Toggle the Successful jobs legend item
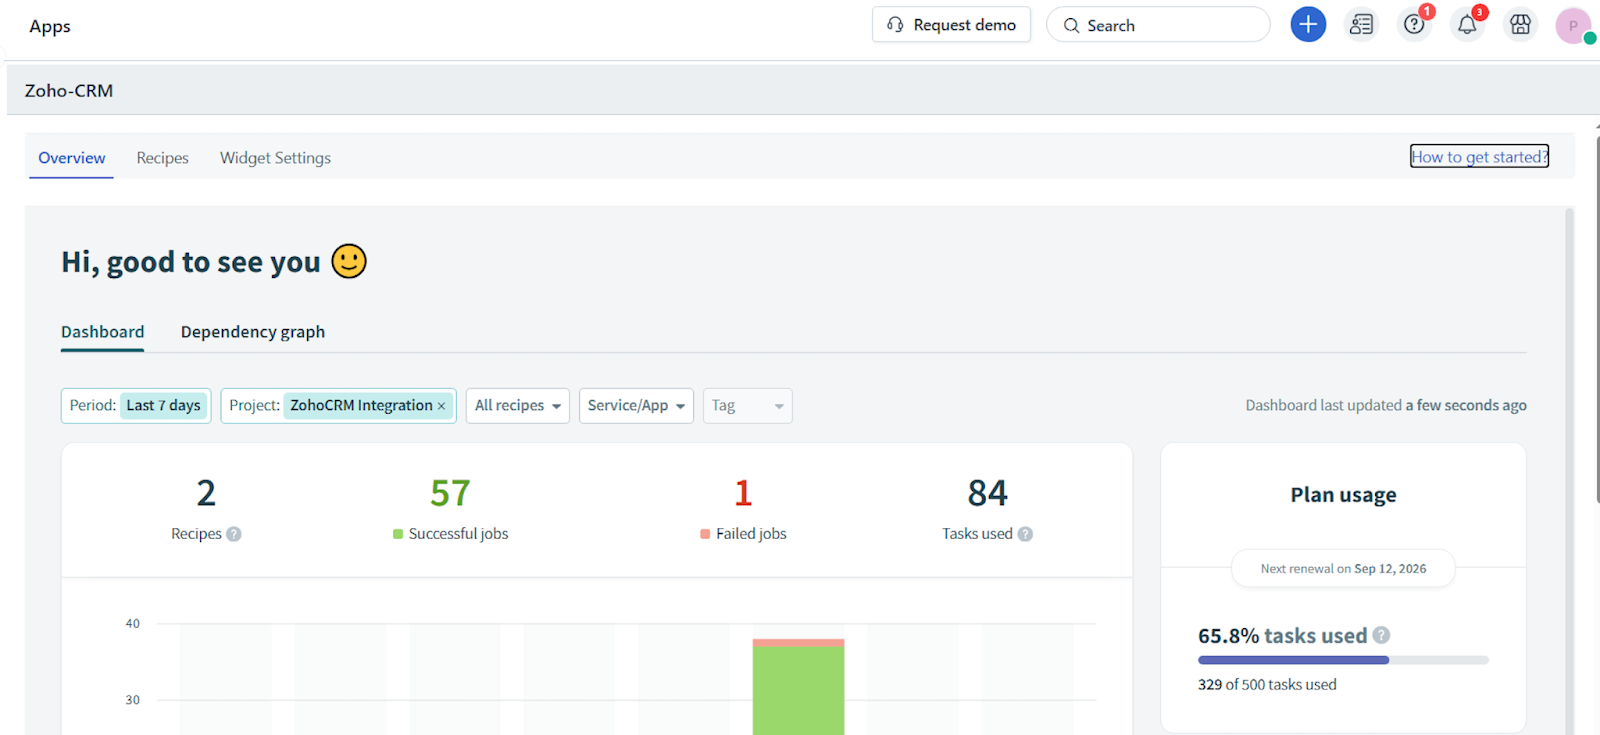 pyautogui.click(x=450, y=534)
